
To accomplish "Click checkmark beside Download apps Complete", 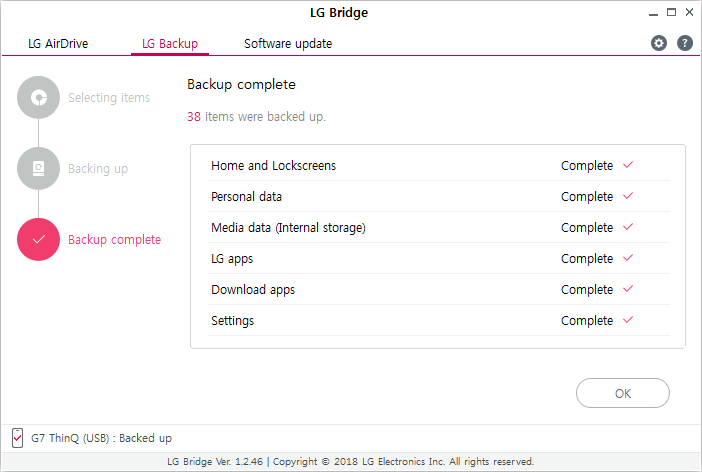I will 628,288.
